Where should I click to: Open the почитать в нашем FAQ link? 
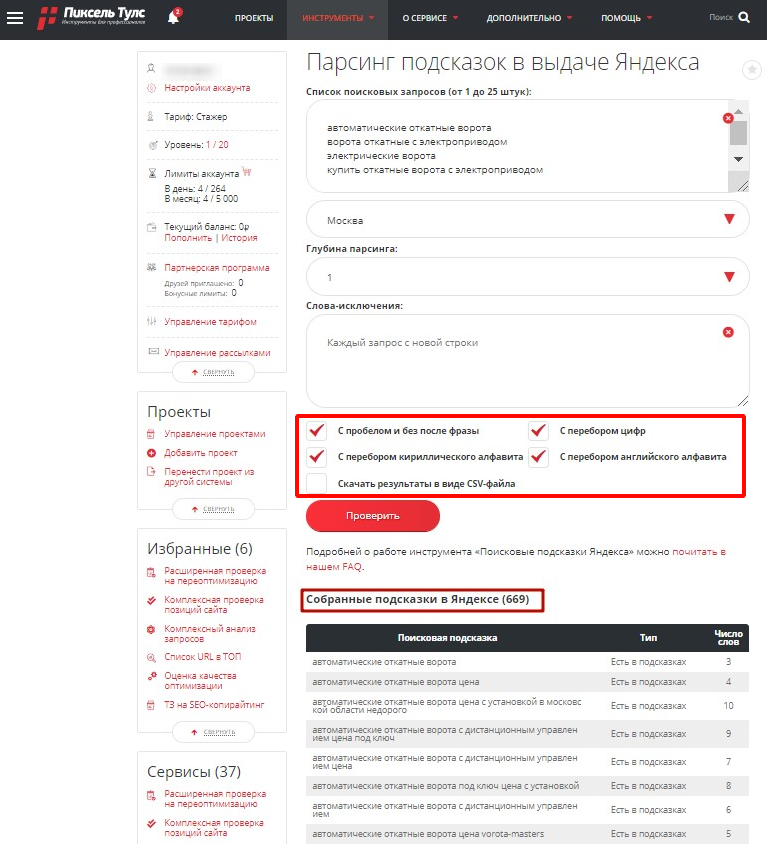pos(699,552)
